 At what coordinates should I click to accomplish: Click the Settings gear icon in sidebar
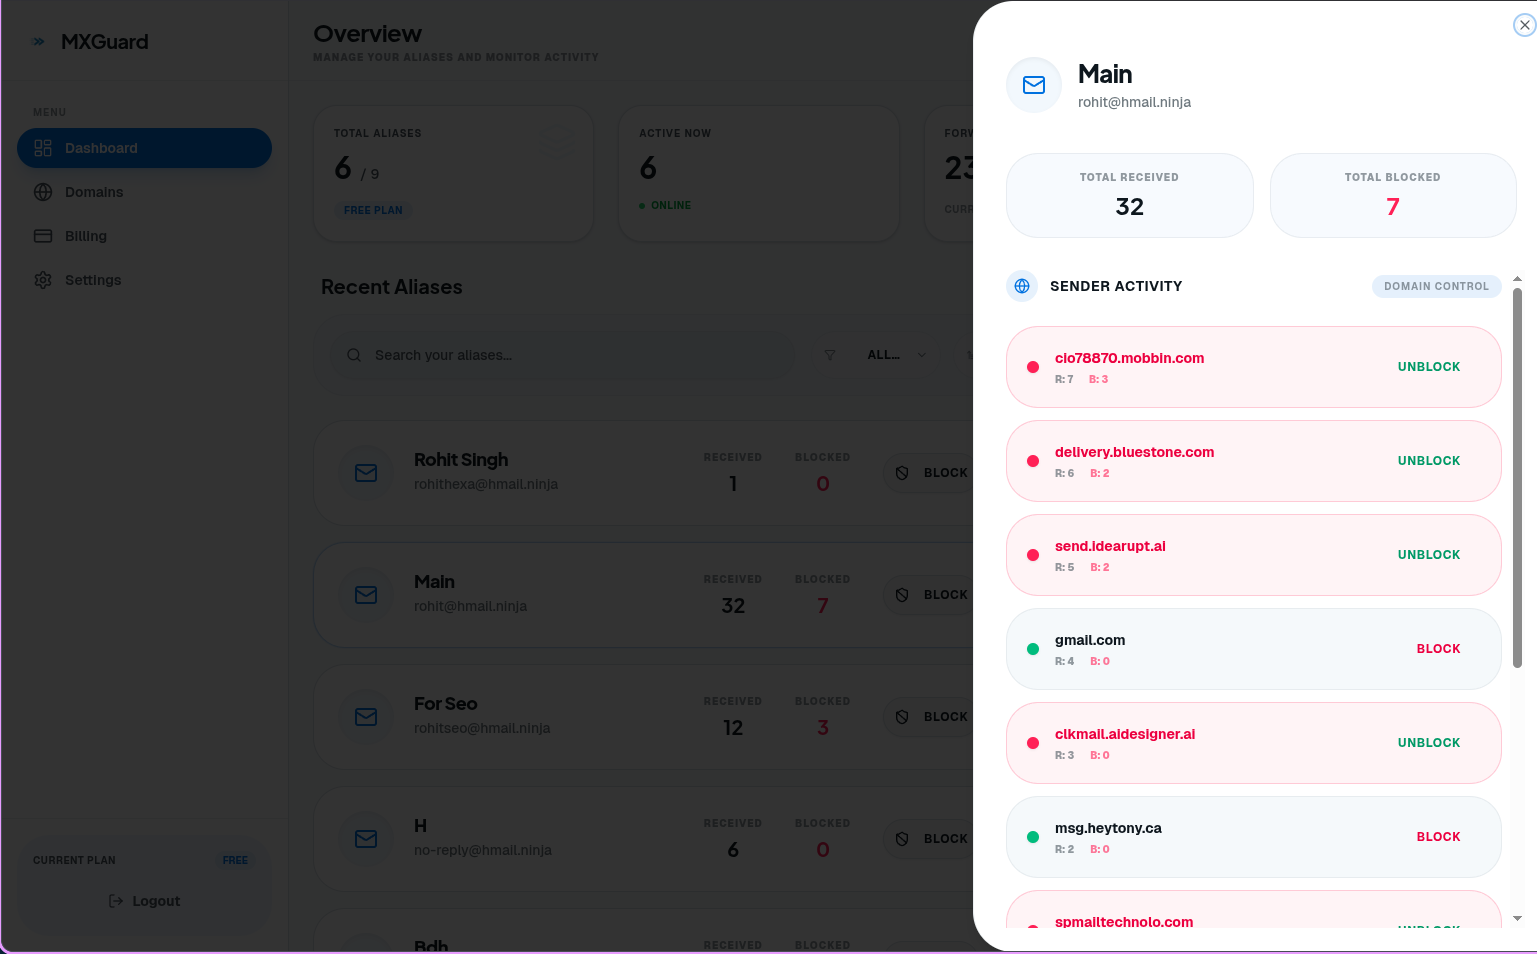point(43,280)
